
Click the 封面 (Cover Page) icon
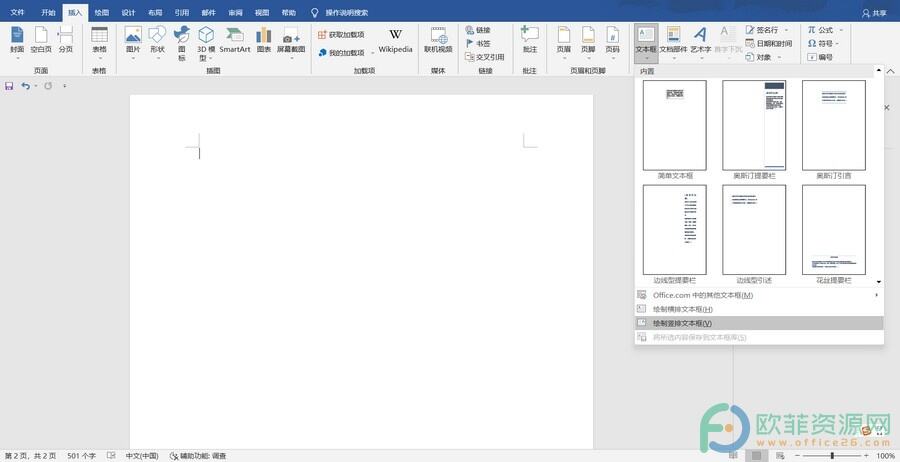(17, 38)
